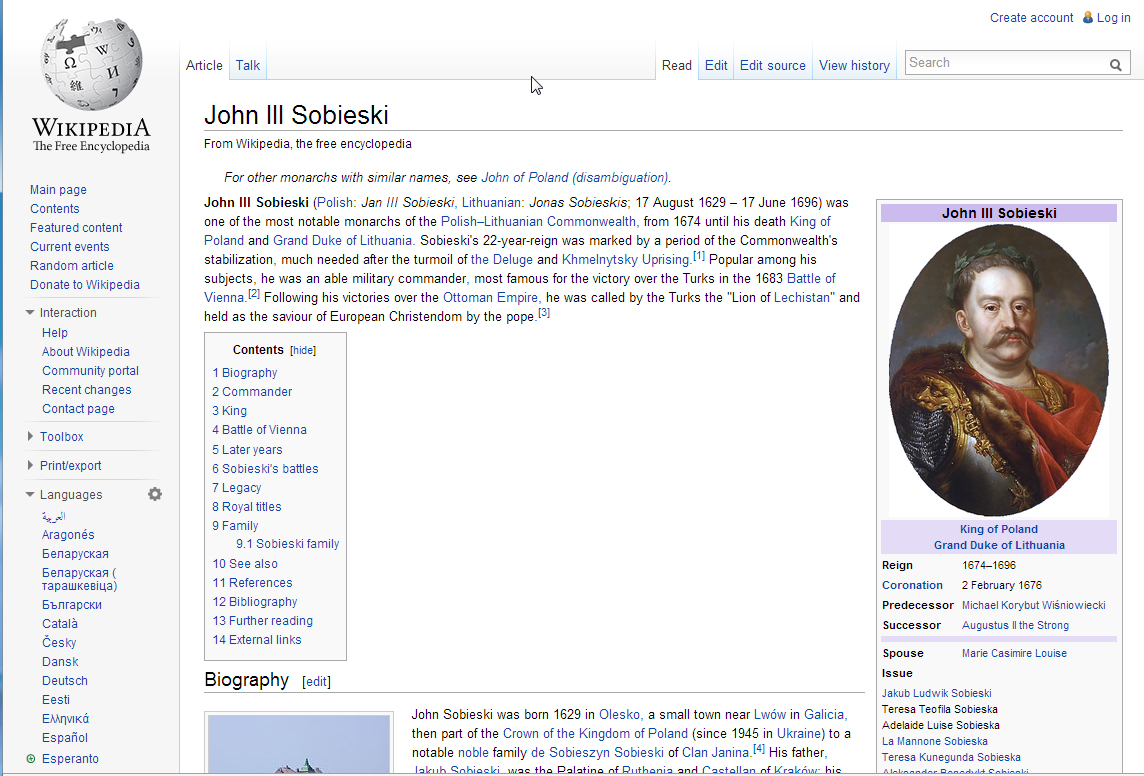Switch to Català language version
Image resolution: width=1144 pixels, height=776 pixels.
[60, 624]
